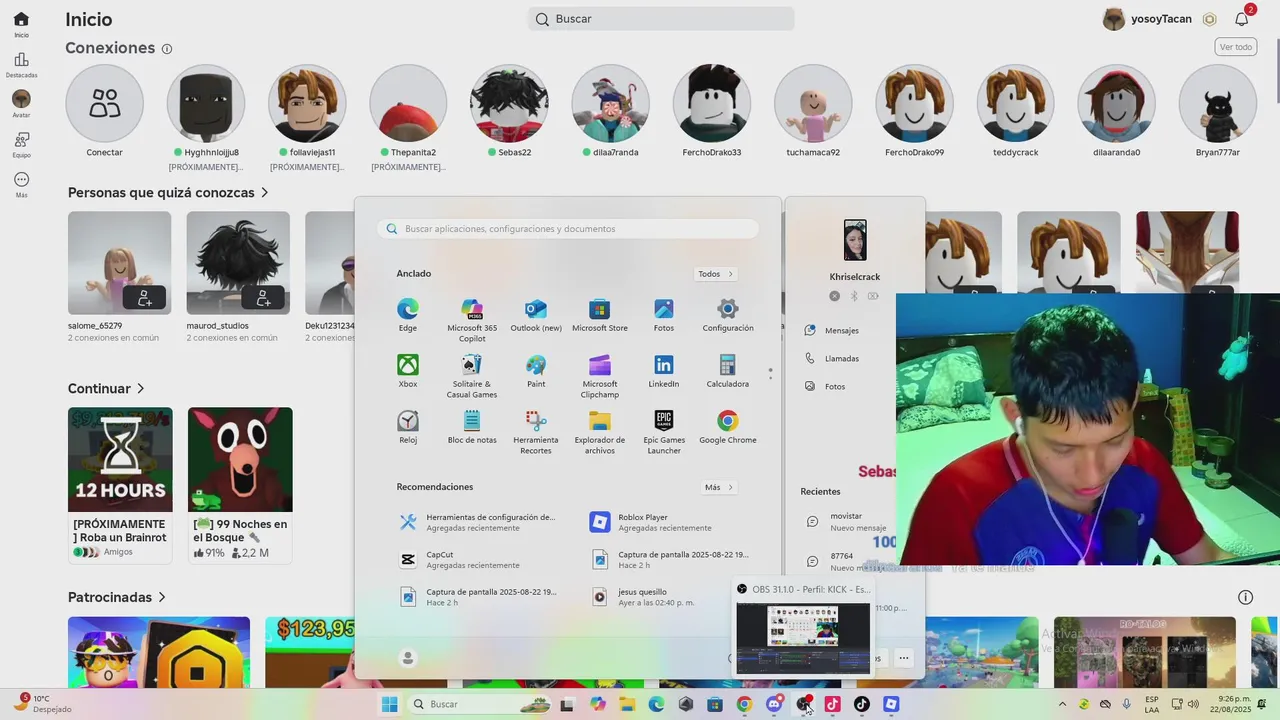The width and height of the screenshot is (1280, 720).
Task: Open Edge from pinned apps
Action: 408,315
